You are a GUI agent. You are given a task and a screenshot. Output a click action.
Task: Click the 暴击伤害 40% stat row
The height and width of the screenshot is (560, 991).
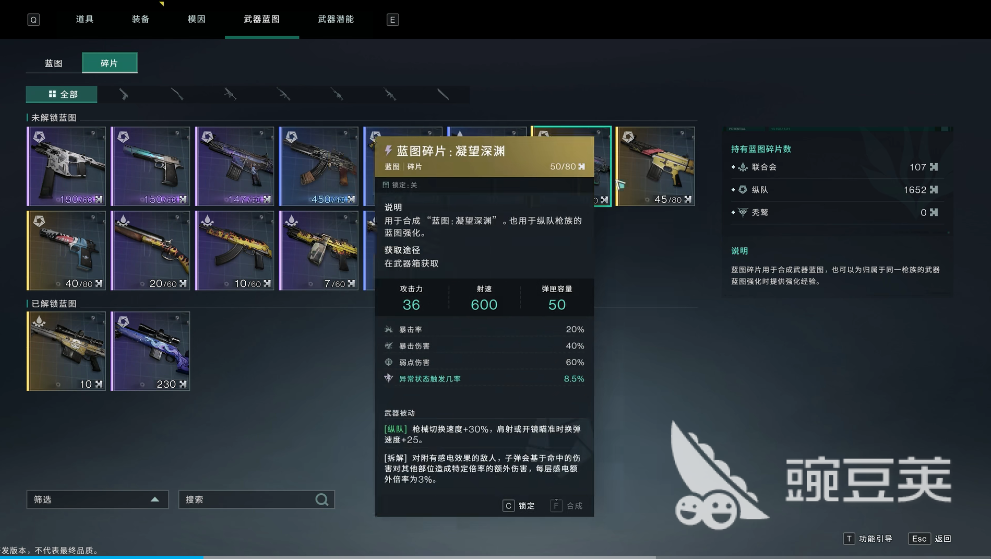pos(484,346)
